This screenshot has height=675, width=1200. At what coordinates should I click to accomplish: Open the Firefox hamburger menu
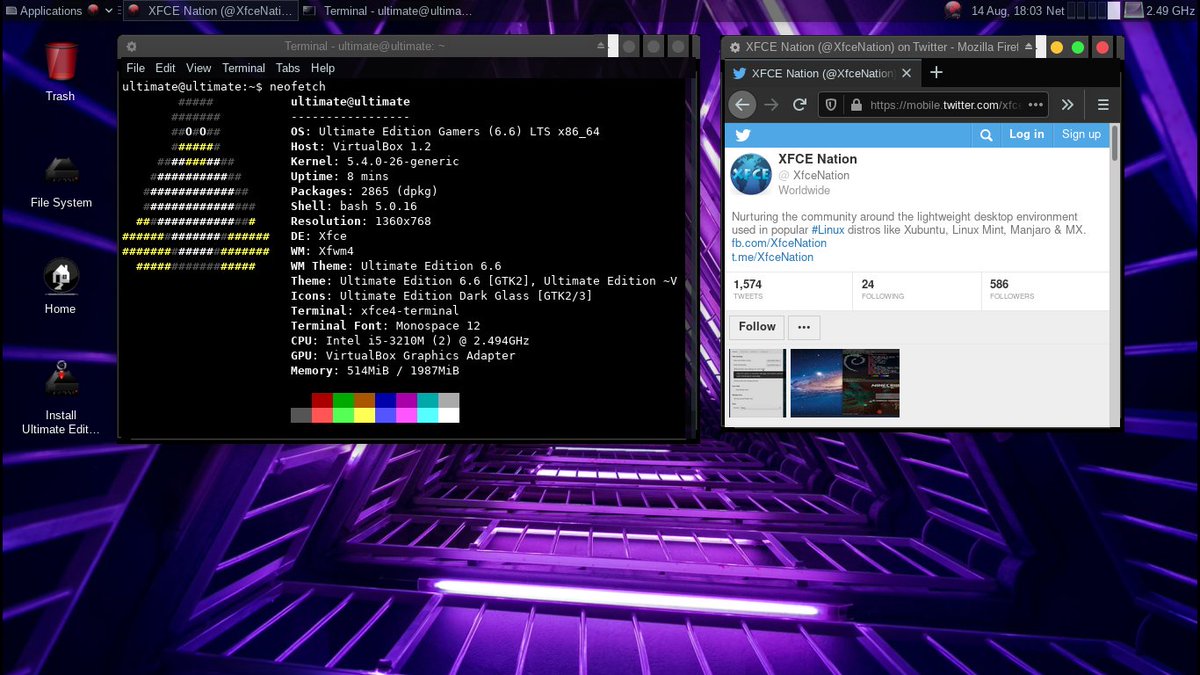1103,104
